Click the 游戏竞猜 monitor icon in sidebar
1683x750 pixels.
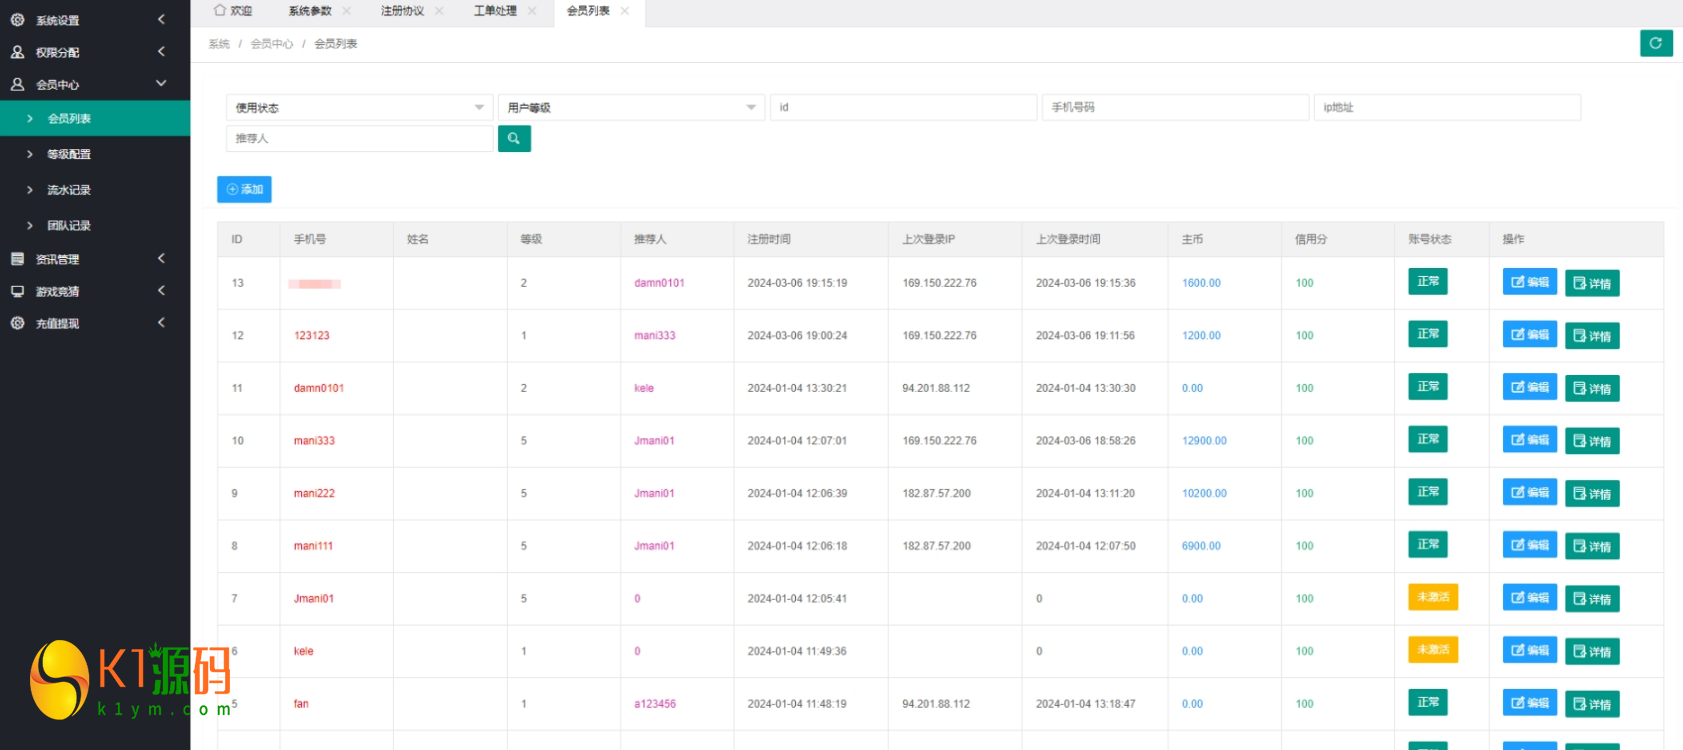click(x=17, y=292)
